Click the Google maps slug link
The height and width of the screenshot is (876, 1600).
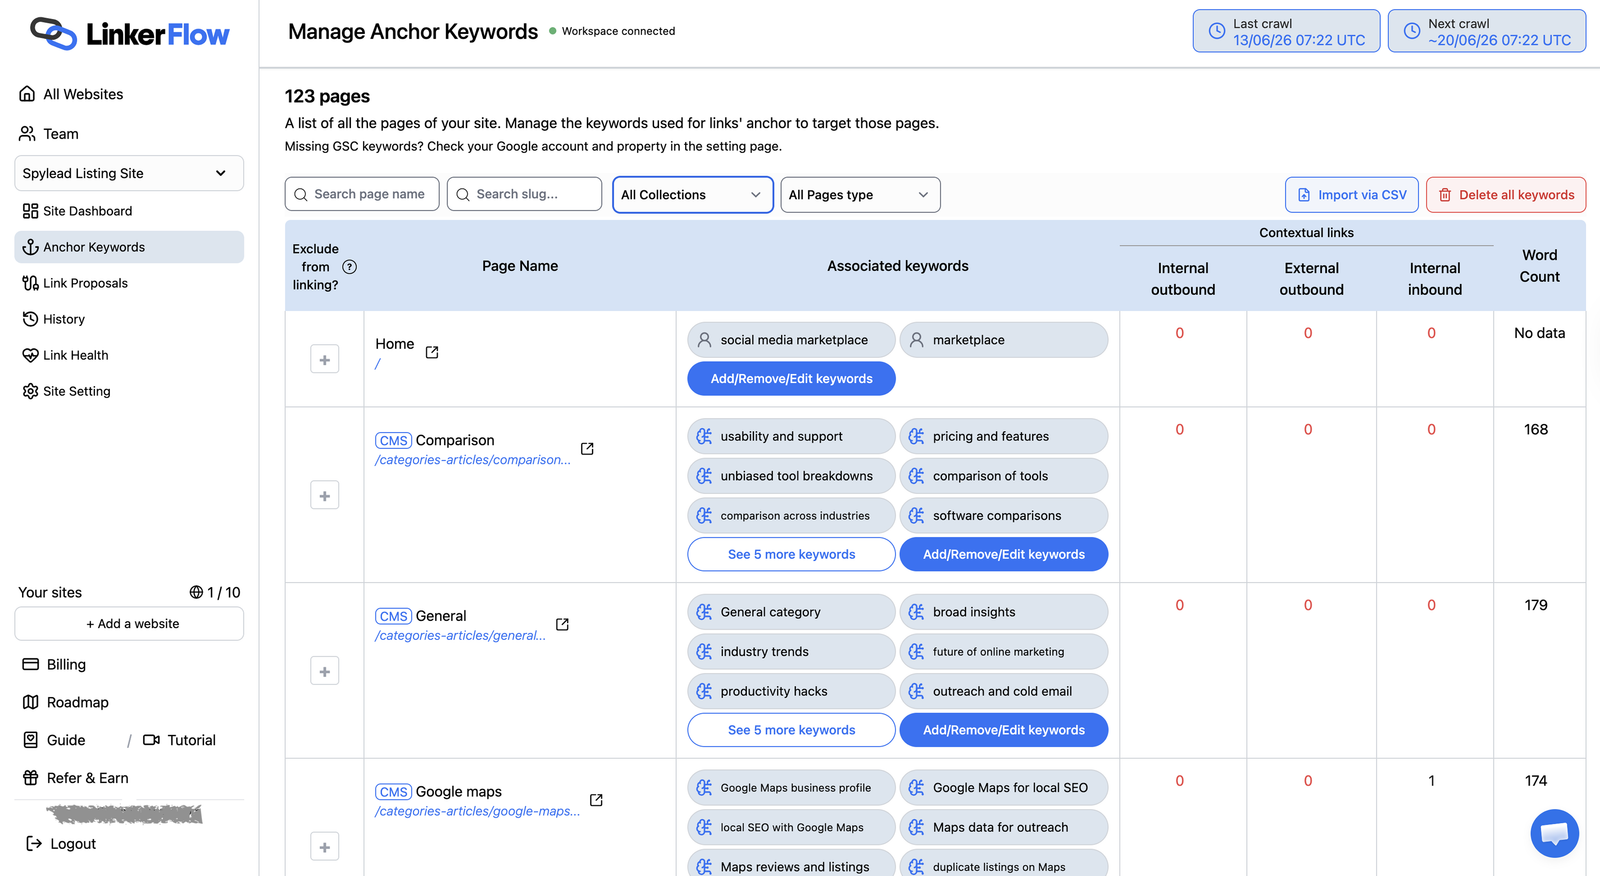478,812
